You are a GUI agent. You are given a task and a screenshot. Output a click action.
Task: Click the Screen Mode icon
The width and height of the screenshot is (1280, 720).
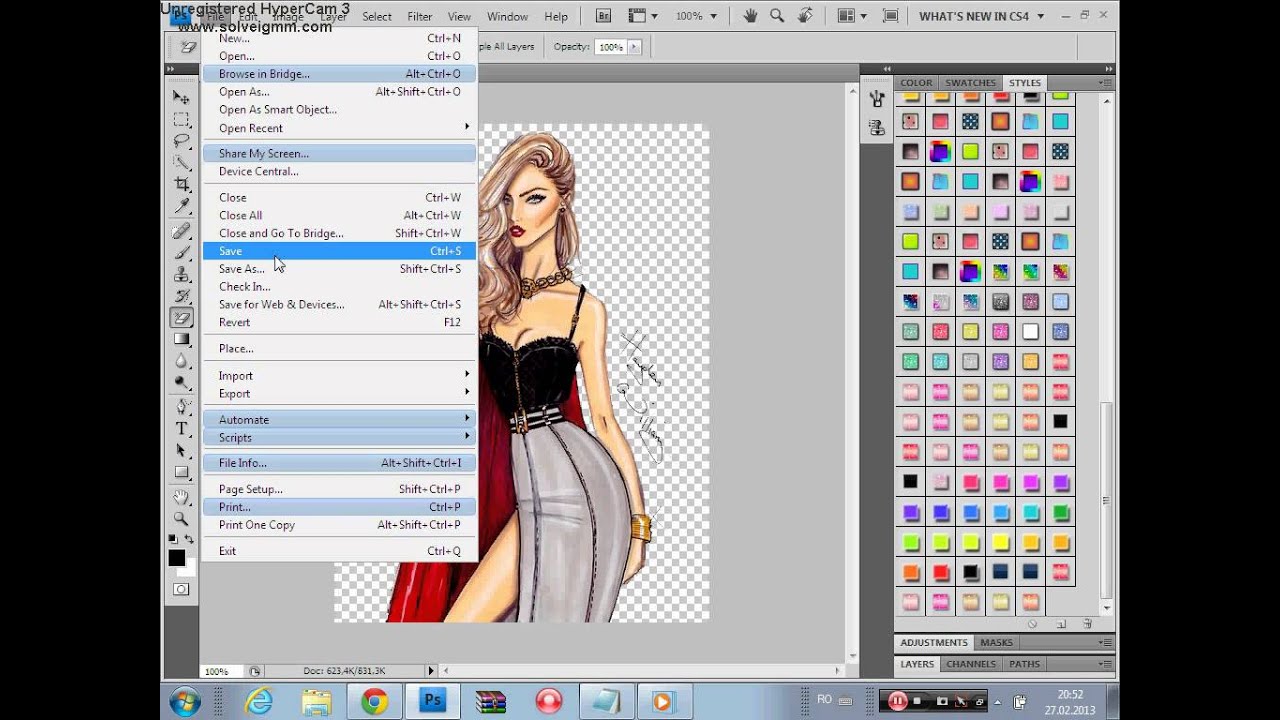[x=890, y=16]
